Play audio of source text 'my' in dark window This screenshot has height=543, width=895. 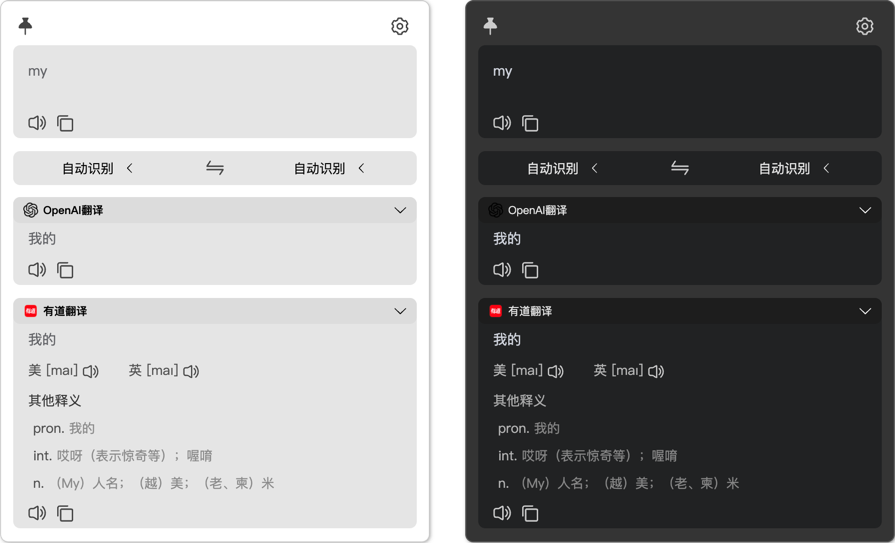[x=502, y=123]
